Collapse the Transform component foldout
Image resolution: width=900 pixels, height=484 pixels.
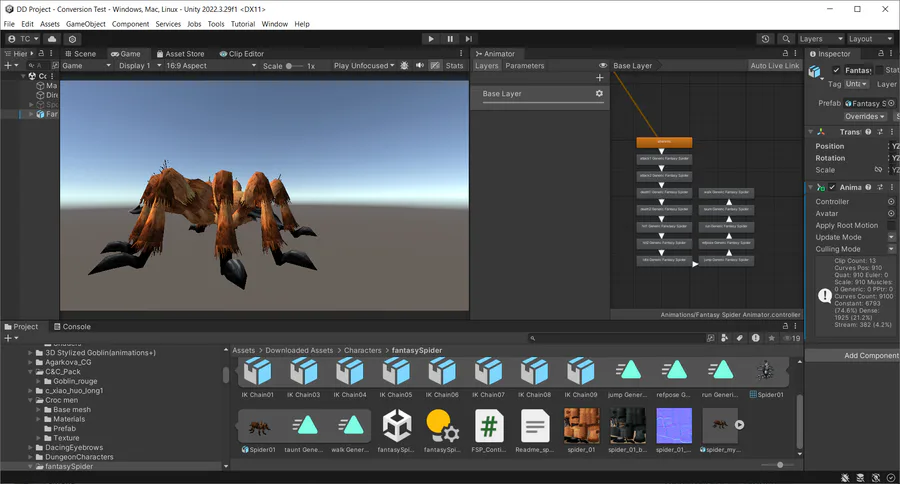(x=810, y=131)
